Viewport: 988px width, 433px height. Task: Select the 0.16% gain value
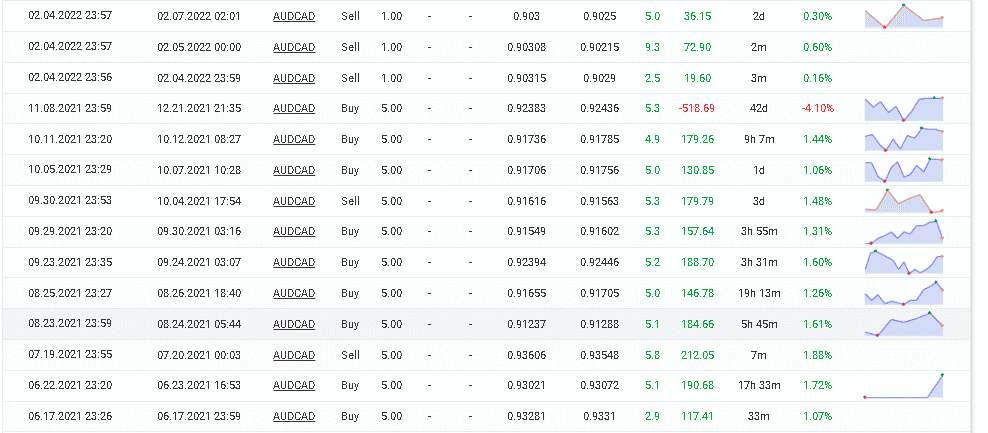[817, 78]
